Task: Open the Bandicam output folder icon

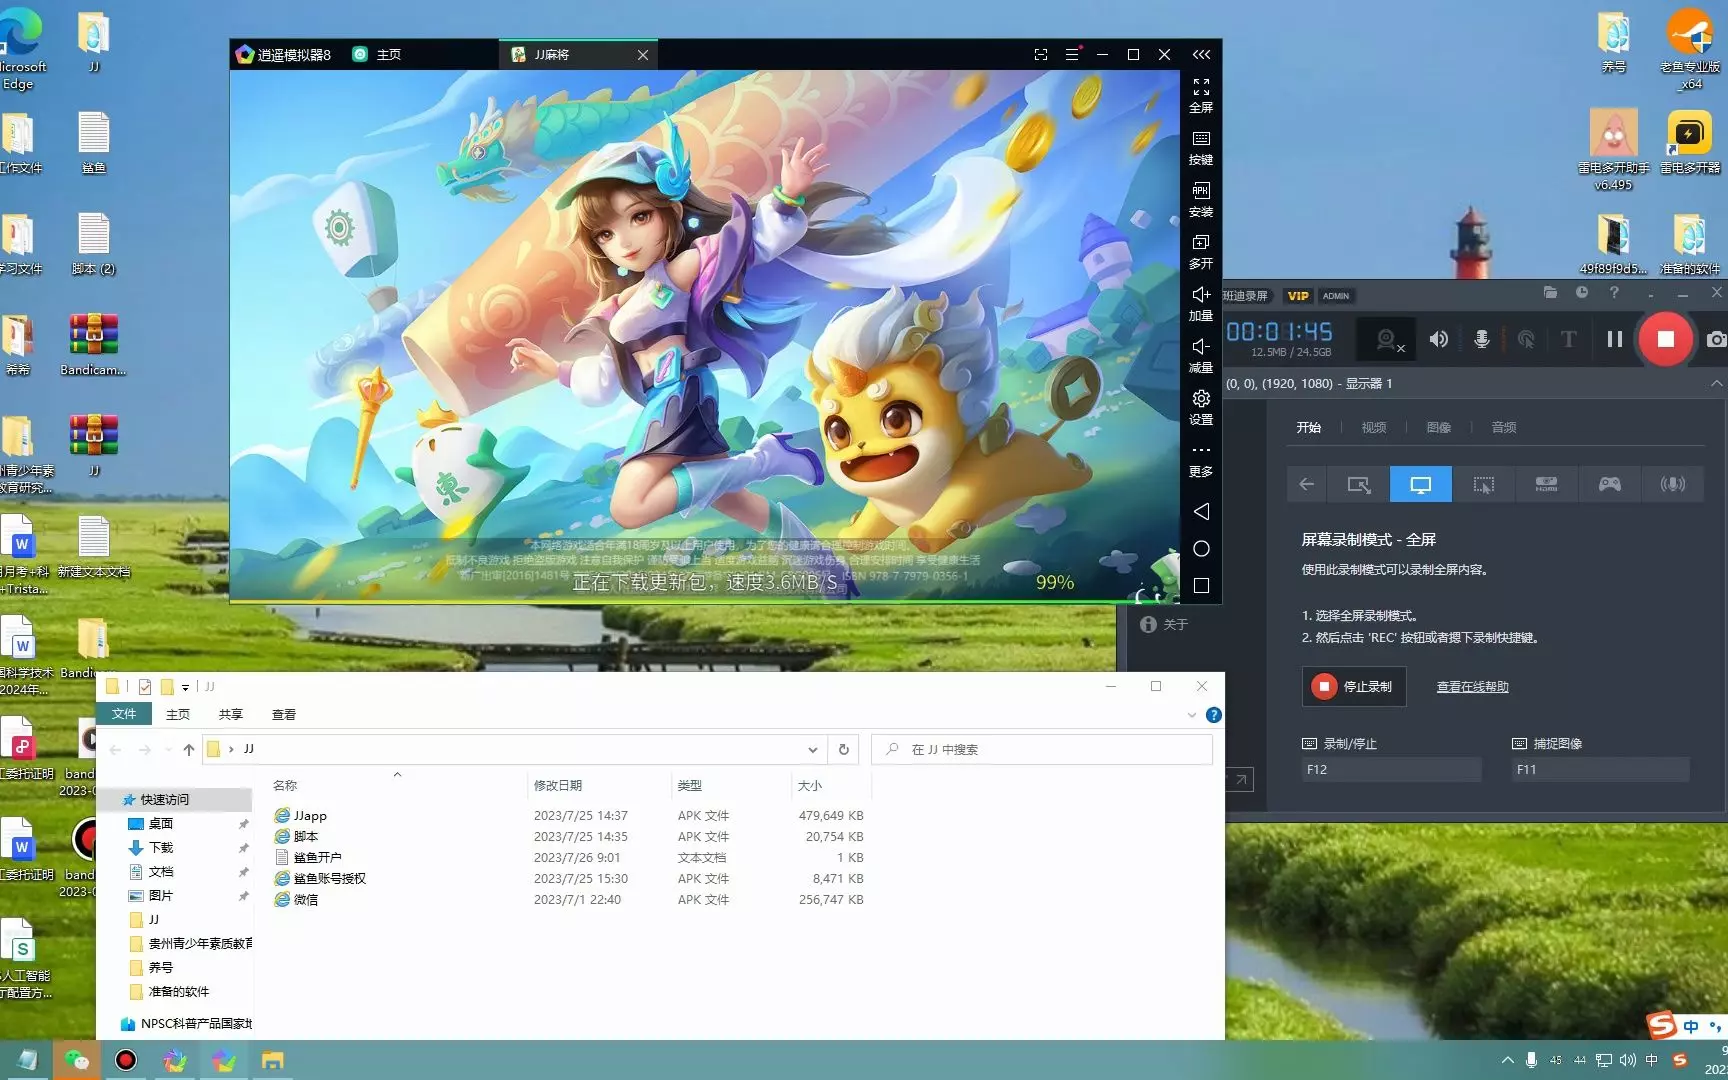Action: pyautogui.click(x=1550, y=293)
